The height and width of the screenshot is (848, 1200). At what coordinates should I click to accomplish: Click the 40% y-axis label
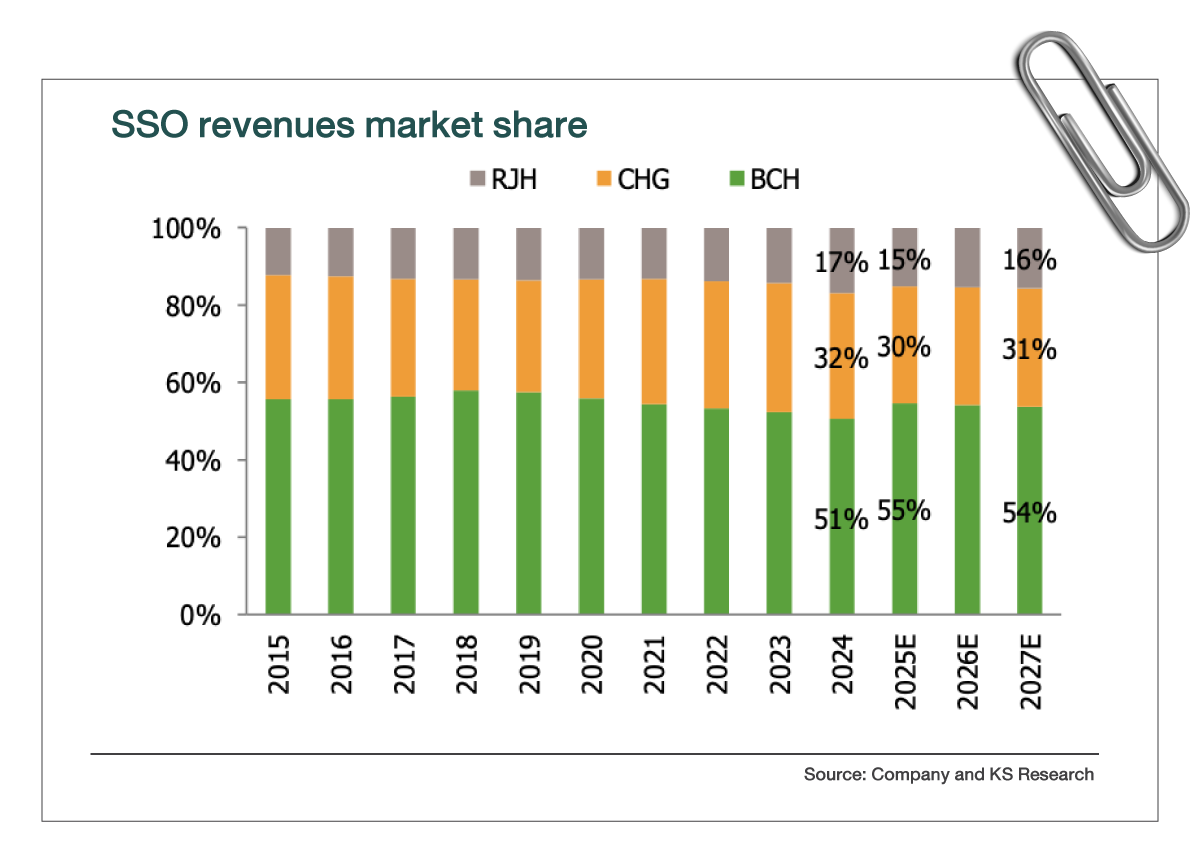tap(191, 461)
